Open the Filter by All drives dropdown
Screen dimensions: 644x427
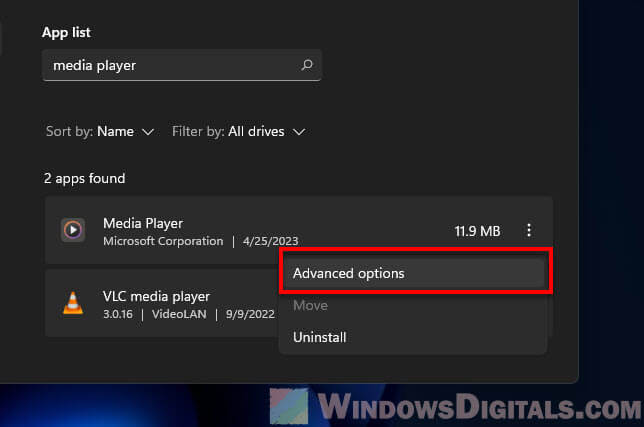pos(238,131)
